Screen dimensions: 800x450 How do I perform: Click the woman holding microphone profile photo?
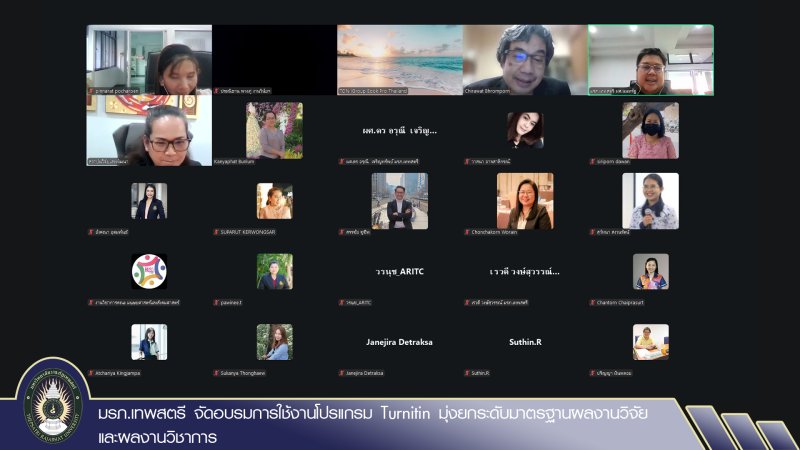coord(651,201)
